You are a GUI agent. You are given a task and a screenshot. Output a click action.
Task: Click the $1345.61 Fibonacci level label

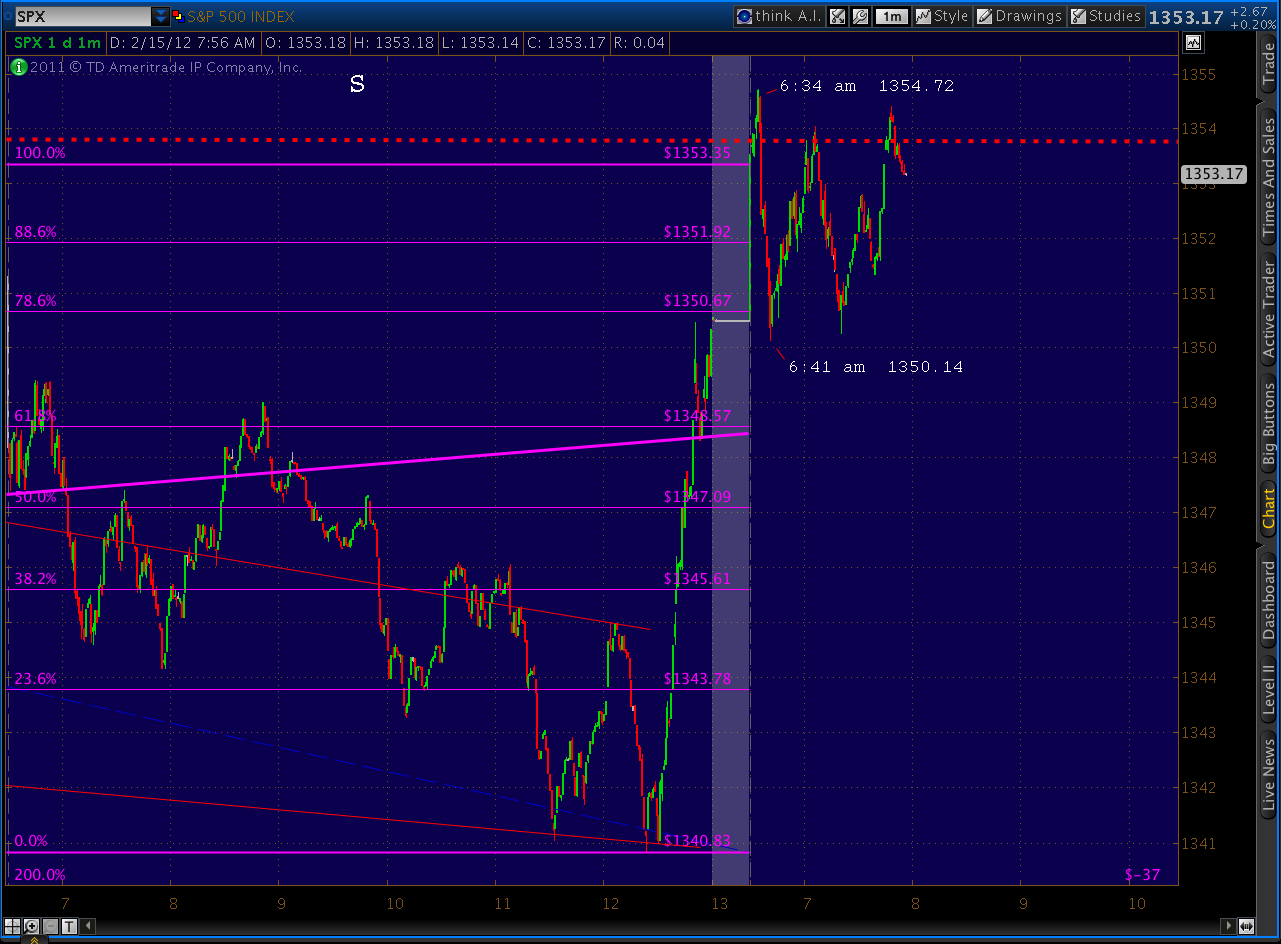pyautogui.click(x=697, y=579)
